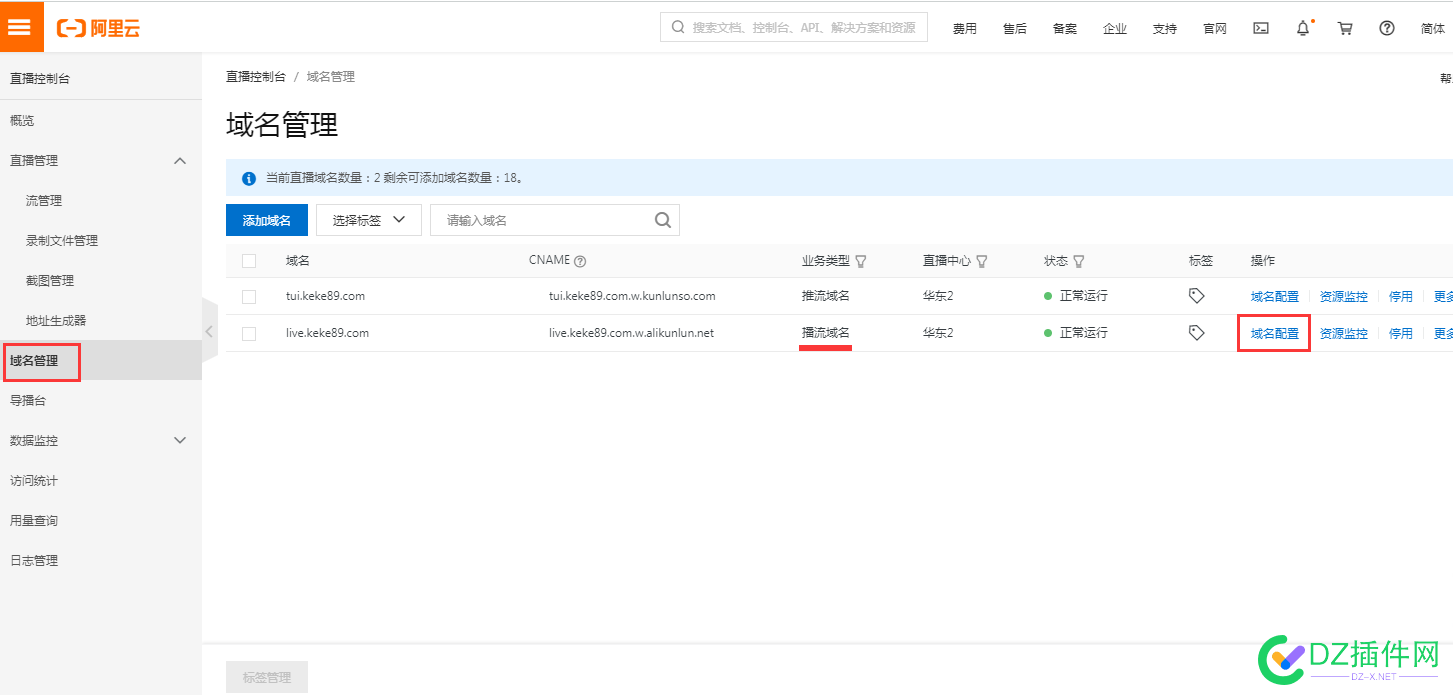Click the search magnifier icon in top bar

pos(678,27)
